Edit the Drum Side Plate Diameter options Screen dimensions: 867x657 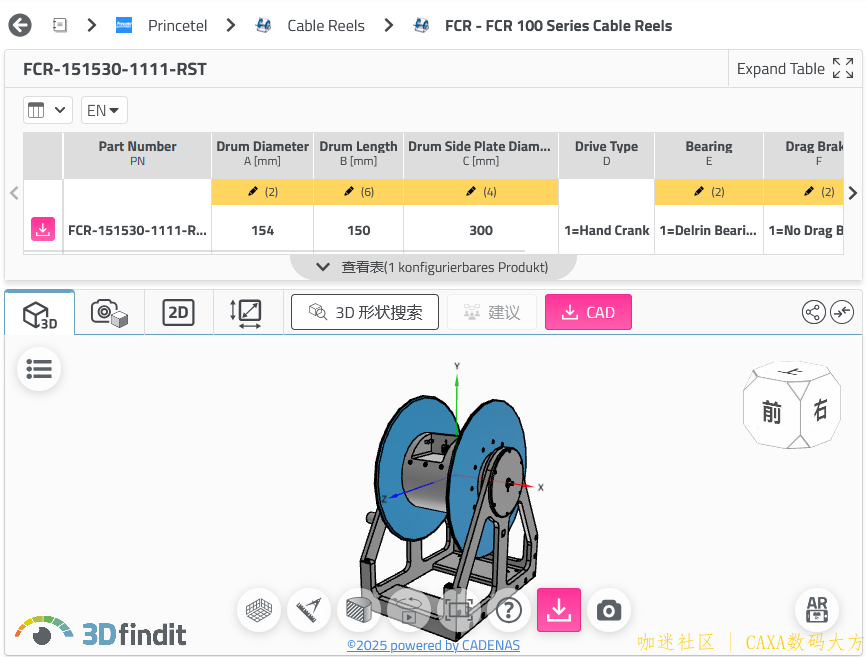(481, 192)
